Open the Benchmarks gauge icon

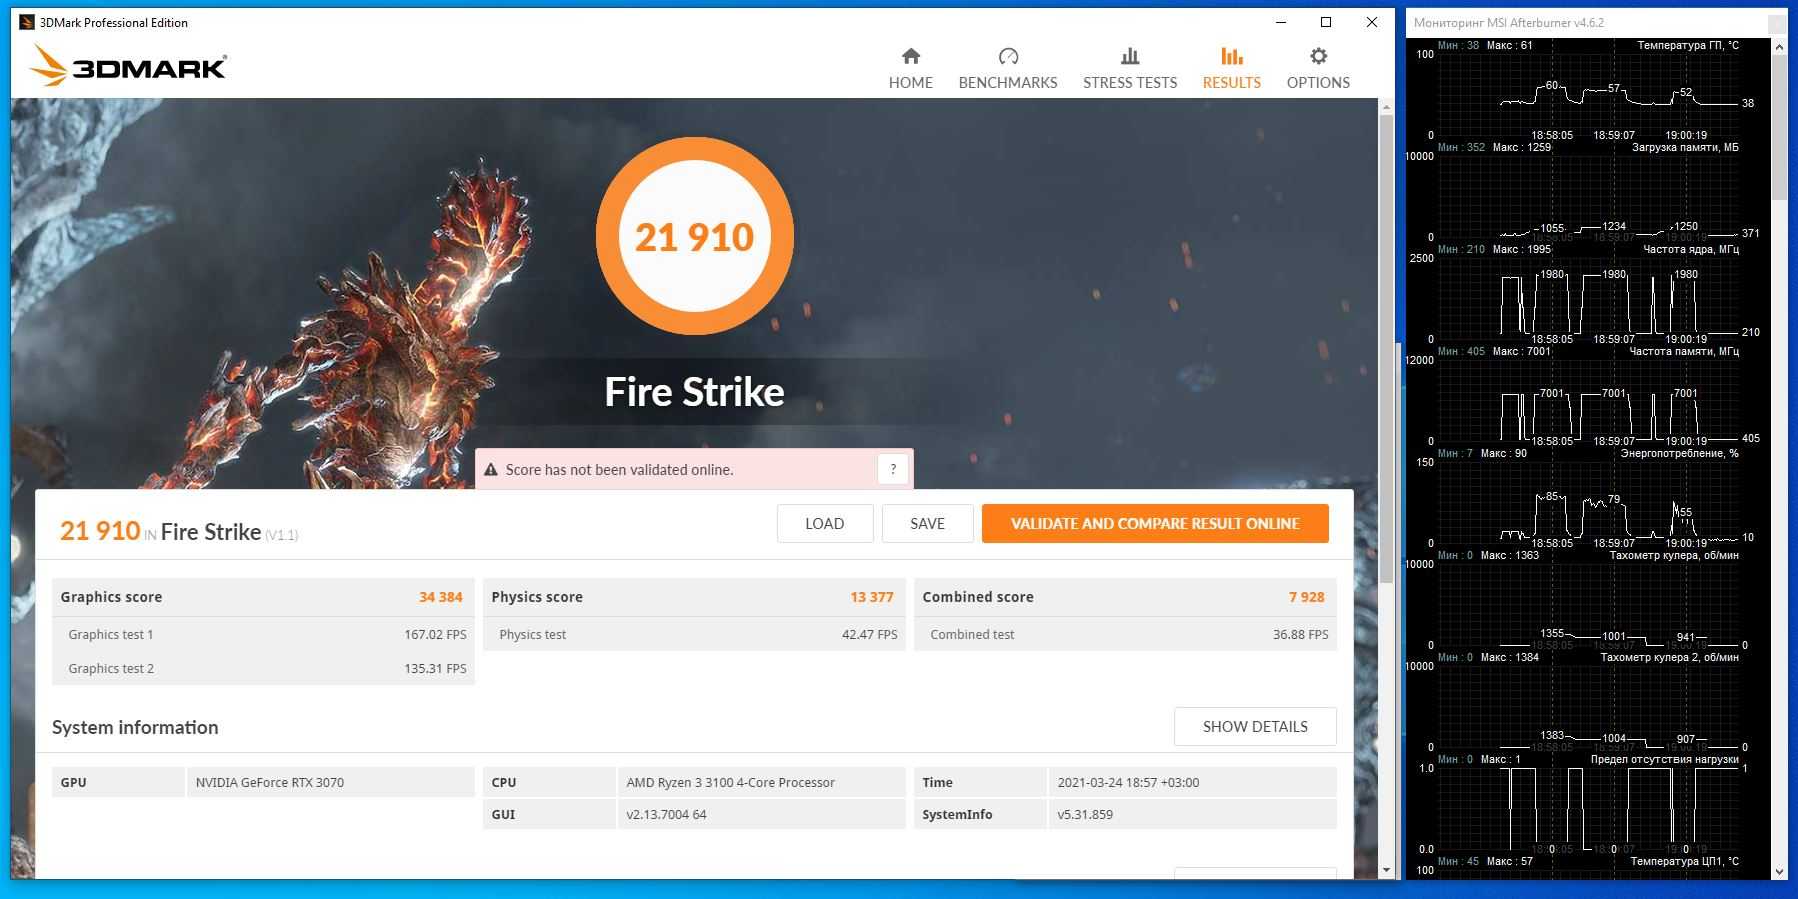1007,57
